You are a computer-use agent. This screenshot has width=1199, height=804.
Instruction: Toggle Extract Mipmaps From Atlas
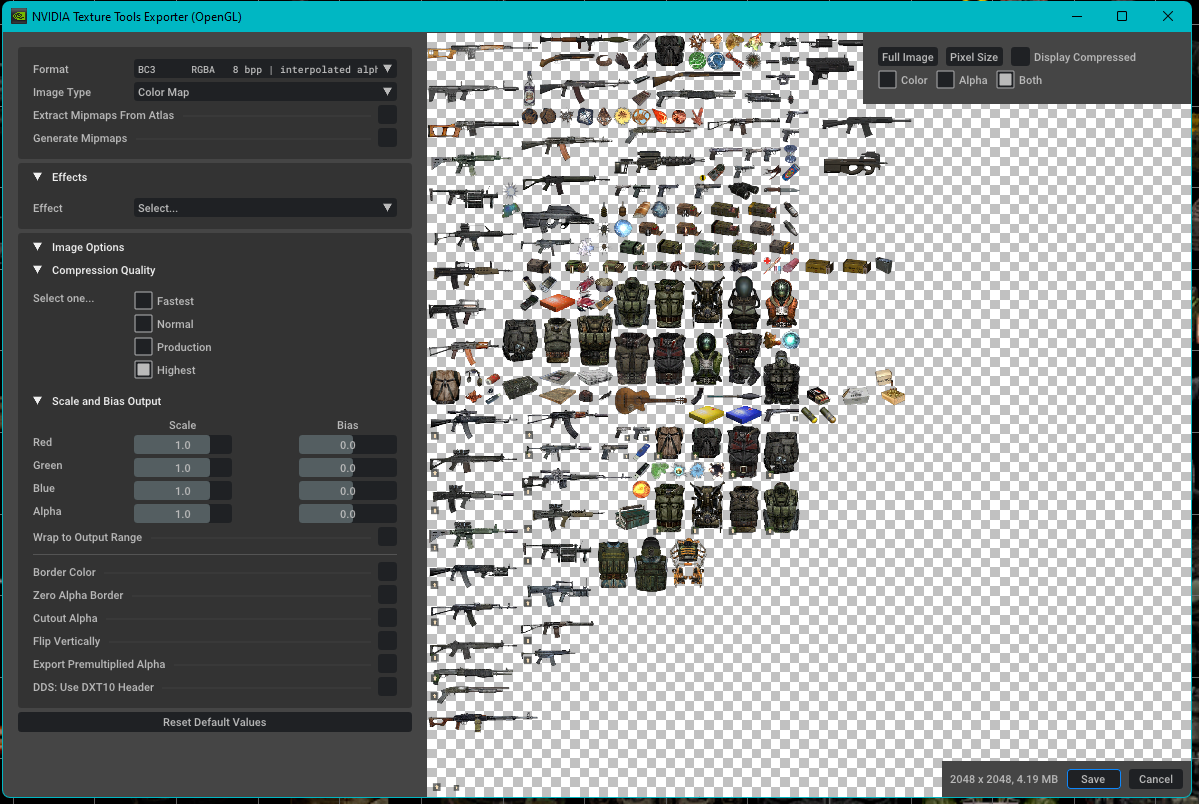click(387, 115)
